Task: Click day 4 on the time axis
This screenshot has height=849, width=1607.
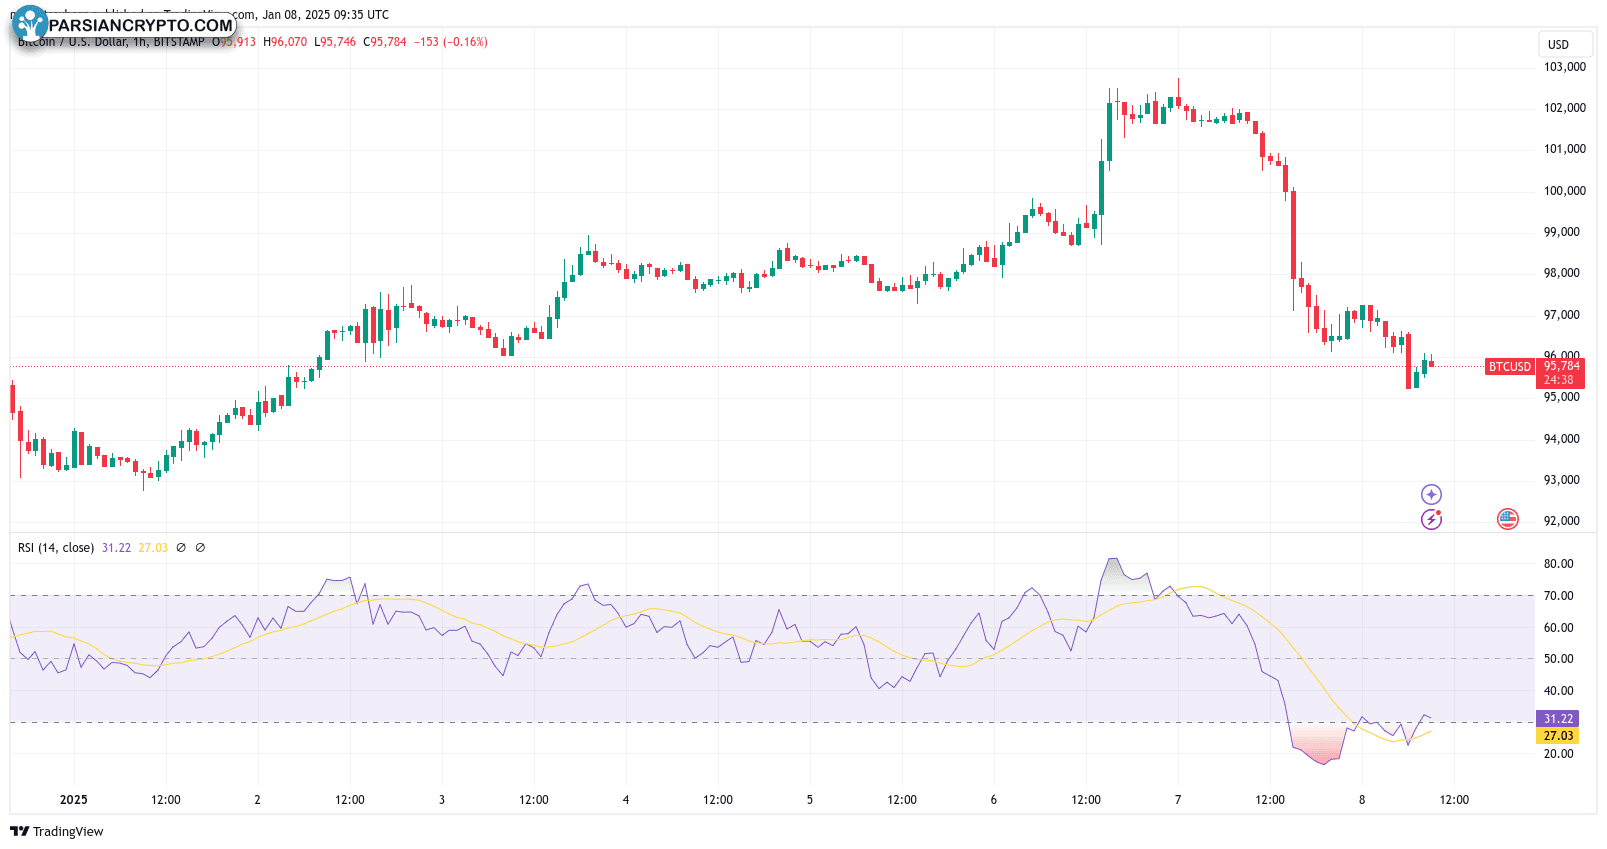Action: pos(626,800)
